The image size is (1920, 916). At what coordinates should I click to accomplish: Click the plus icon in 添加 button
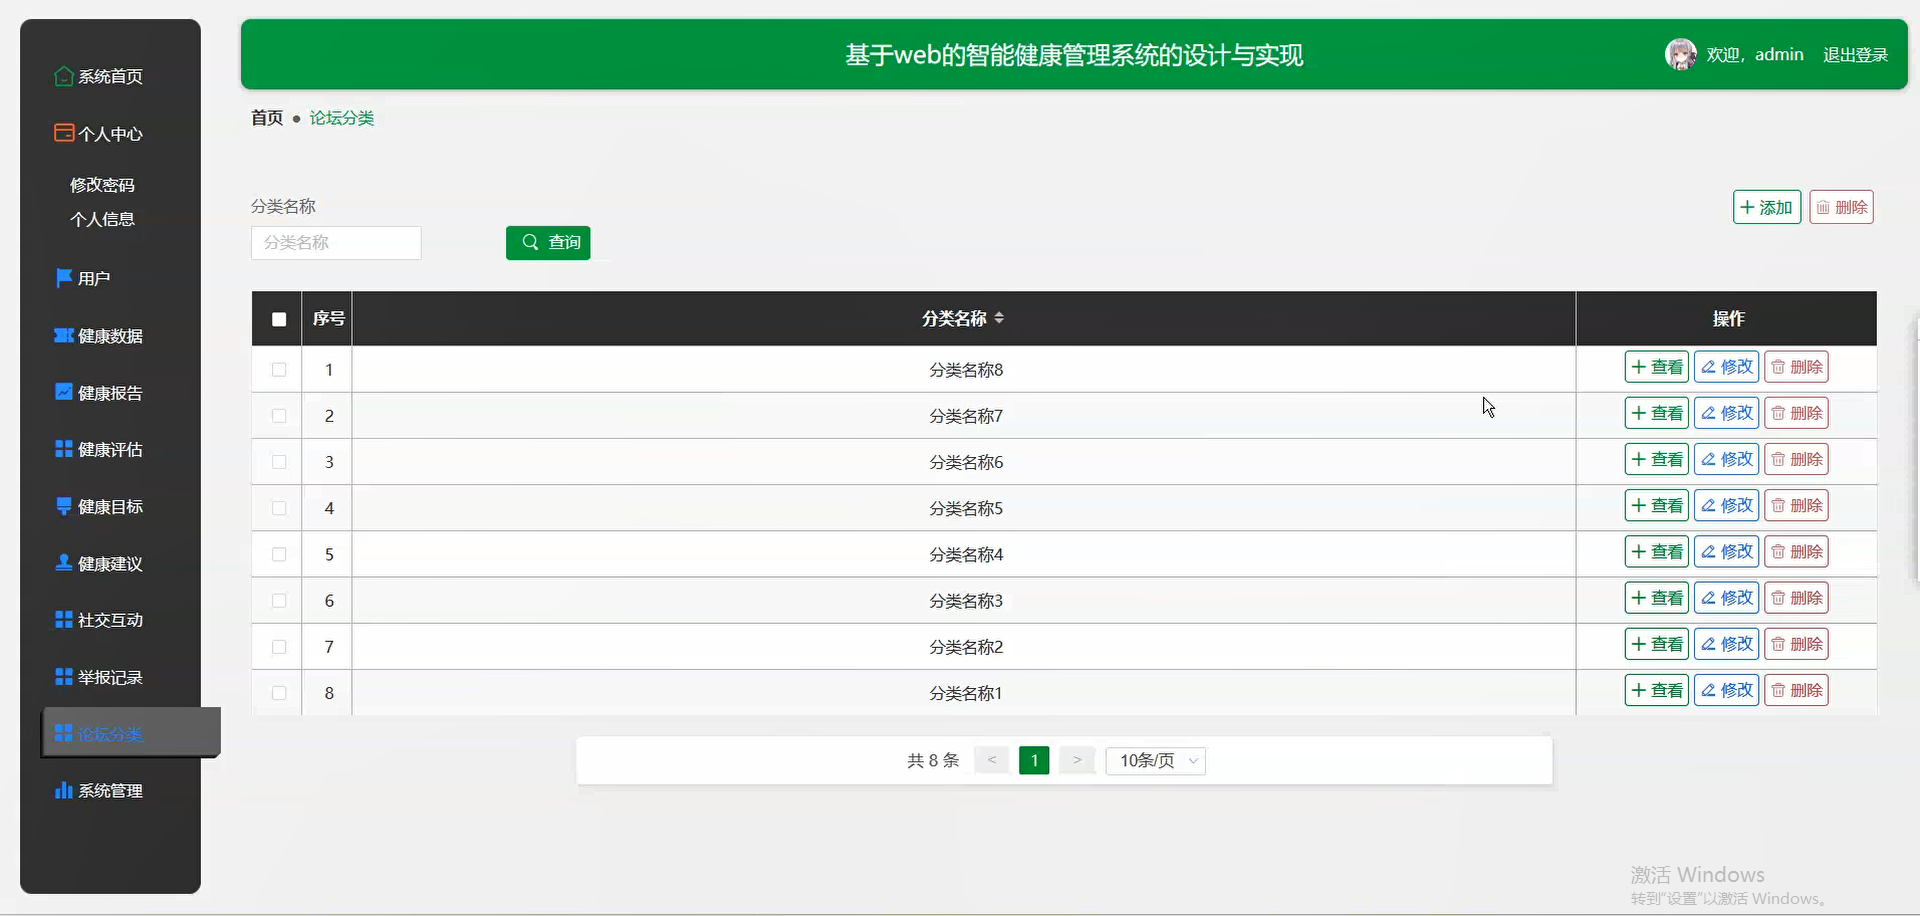click(1747, 207)
